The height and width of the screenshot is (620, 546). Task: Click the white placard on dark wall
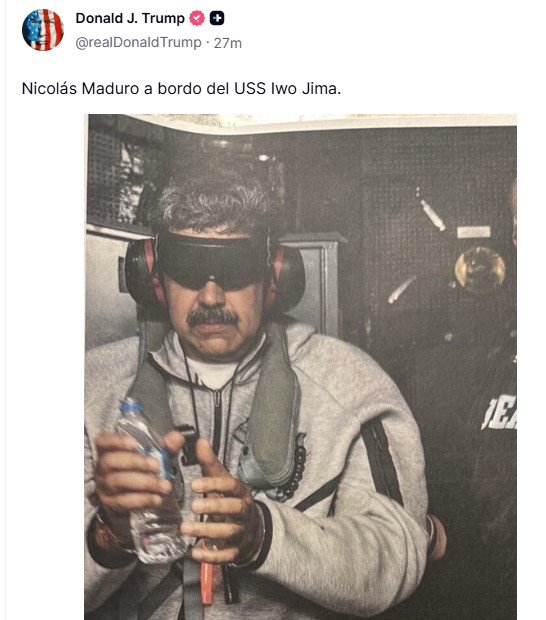pyautogui.click(x=474, y=232)
